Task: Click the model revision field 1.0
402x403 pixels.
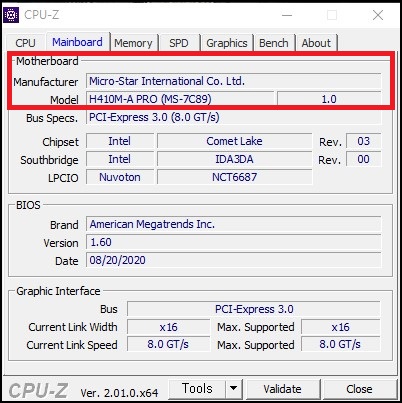Action: coord(329,99)
